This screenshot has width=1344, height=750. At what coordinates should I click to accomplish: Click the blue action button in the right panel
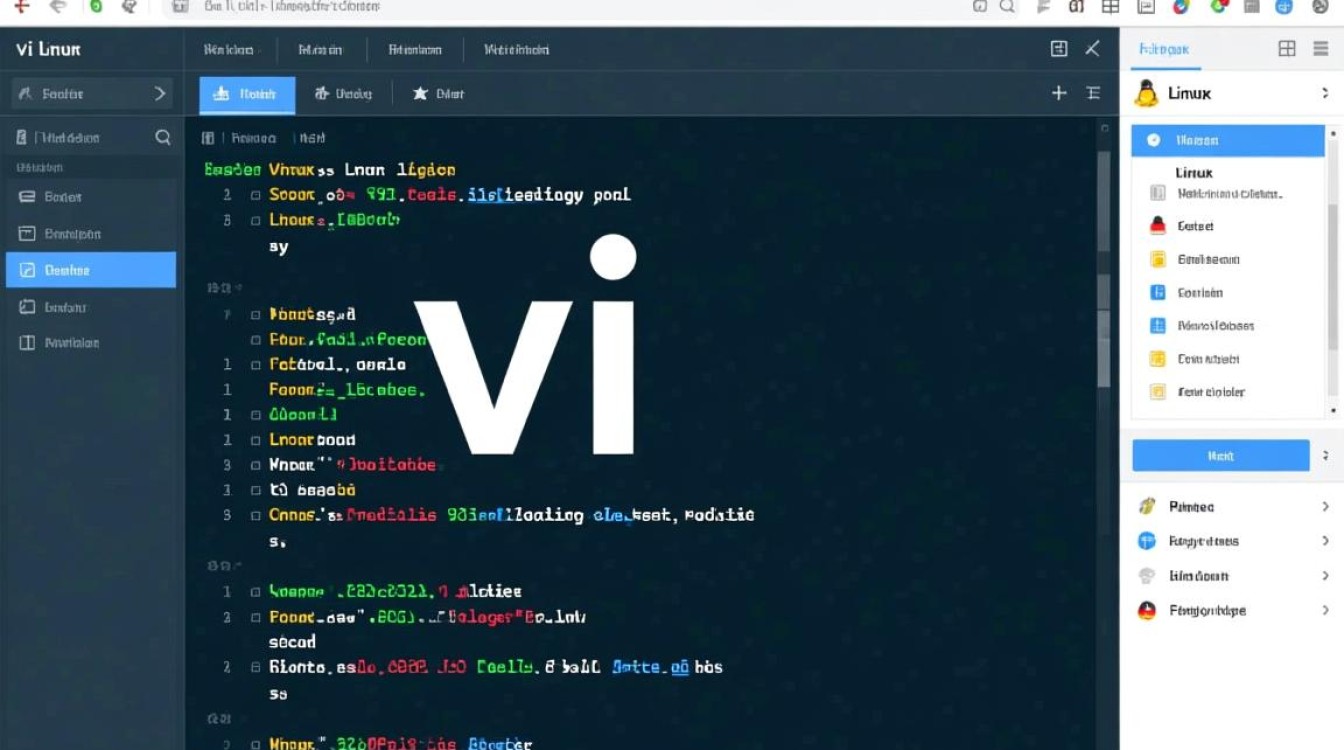point(1221,455)
